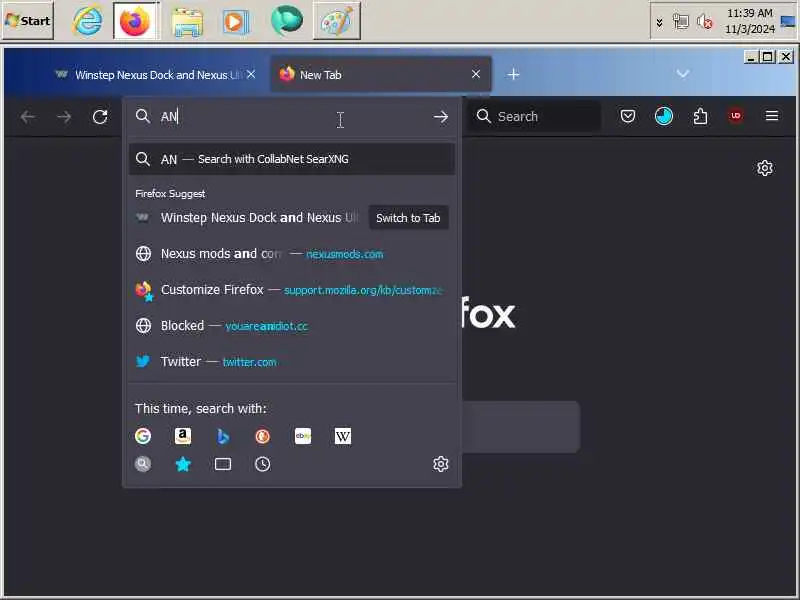Click the address bar containing AN
800x600 pixels.
[292, 117]
